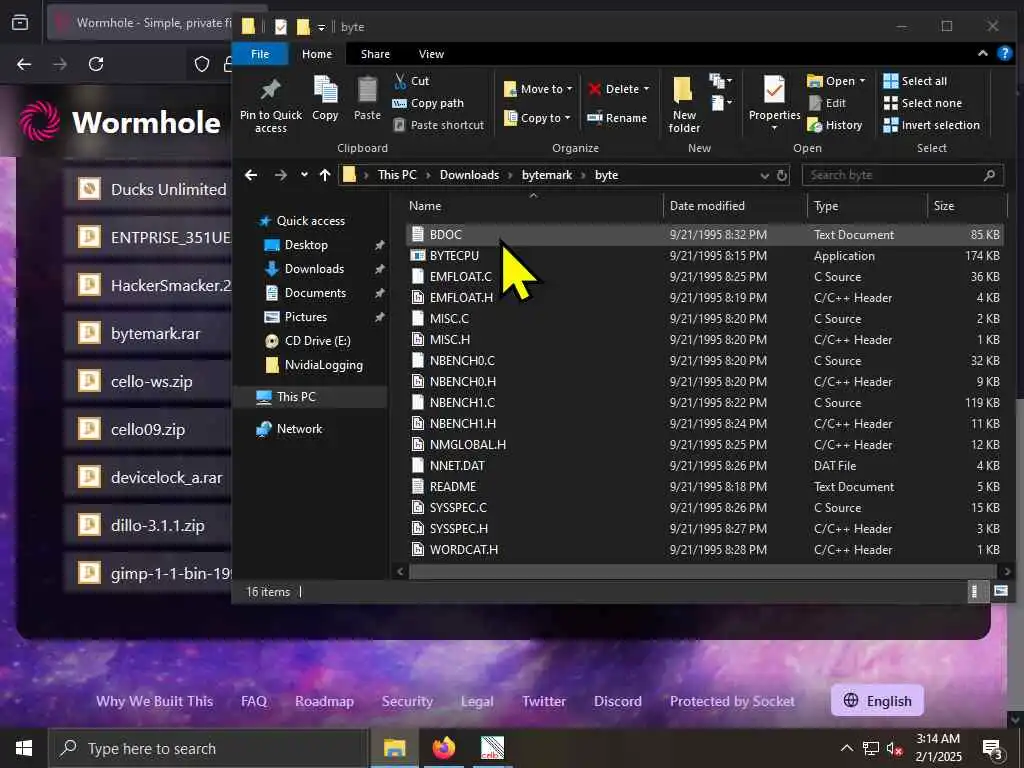This screenshot has width=1024, height=768.
Task: Select Copy path in Clipboard group
Action: [x=428, y=103]
